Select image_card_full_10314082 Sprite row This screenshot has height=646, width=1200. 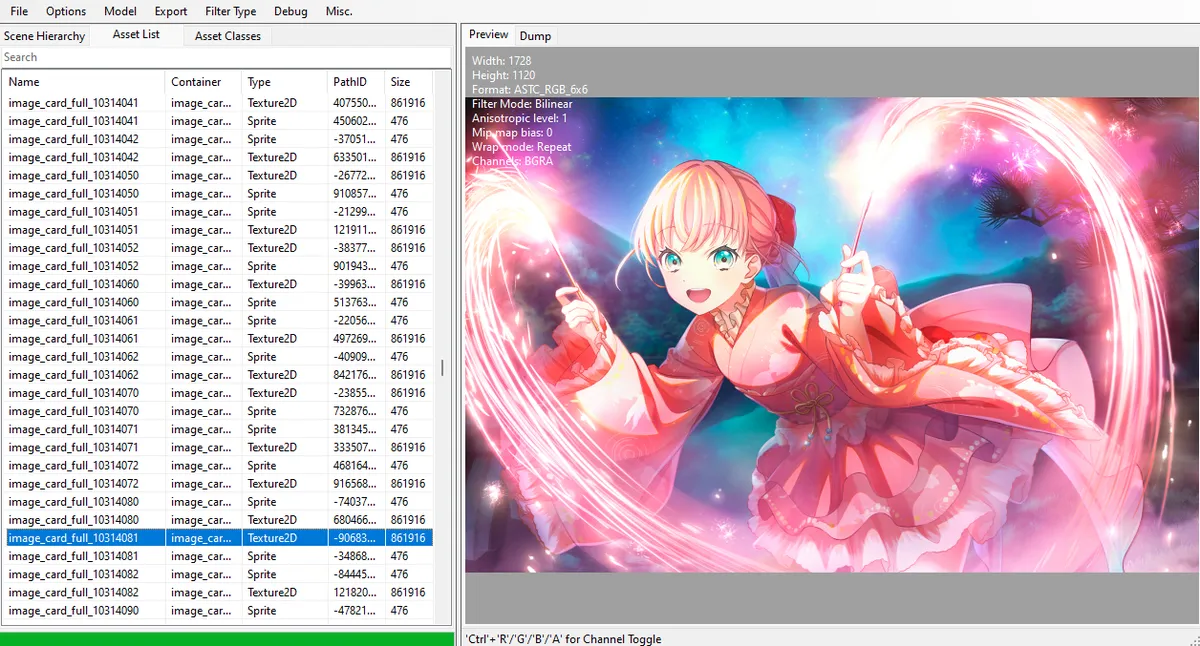click(218, 574)
